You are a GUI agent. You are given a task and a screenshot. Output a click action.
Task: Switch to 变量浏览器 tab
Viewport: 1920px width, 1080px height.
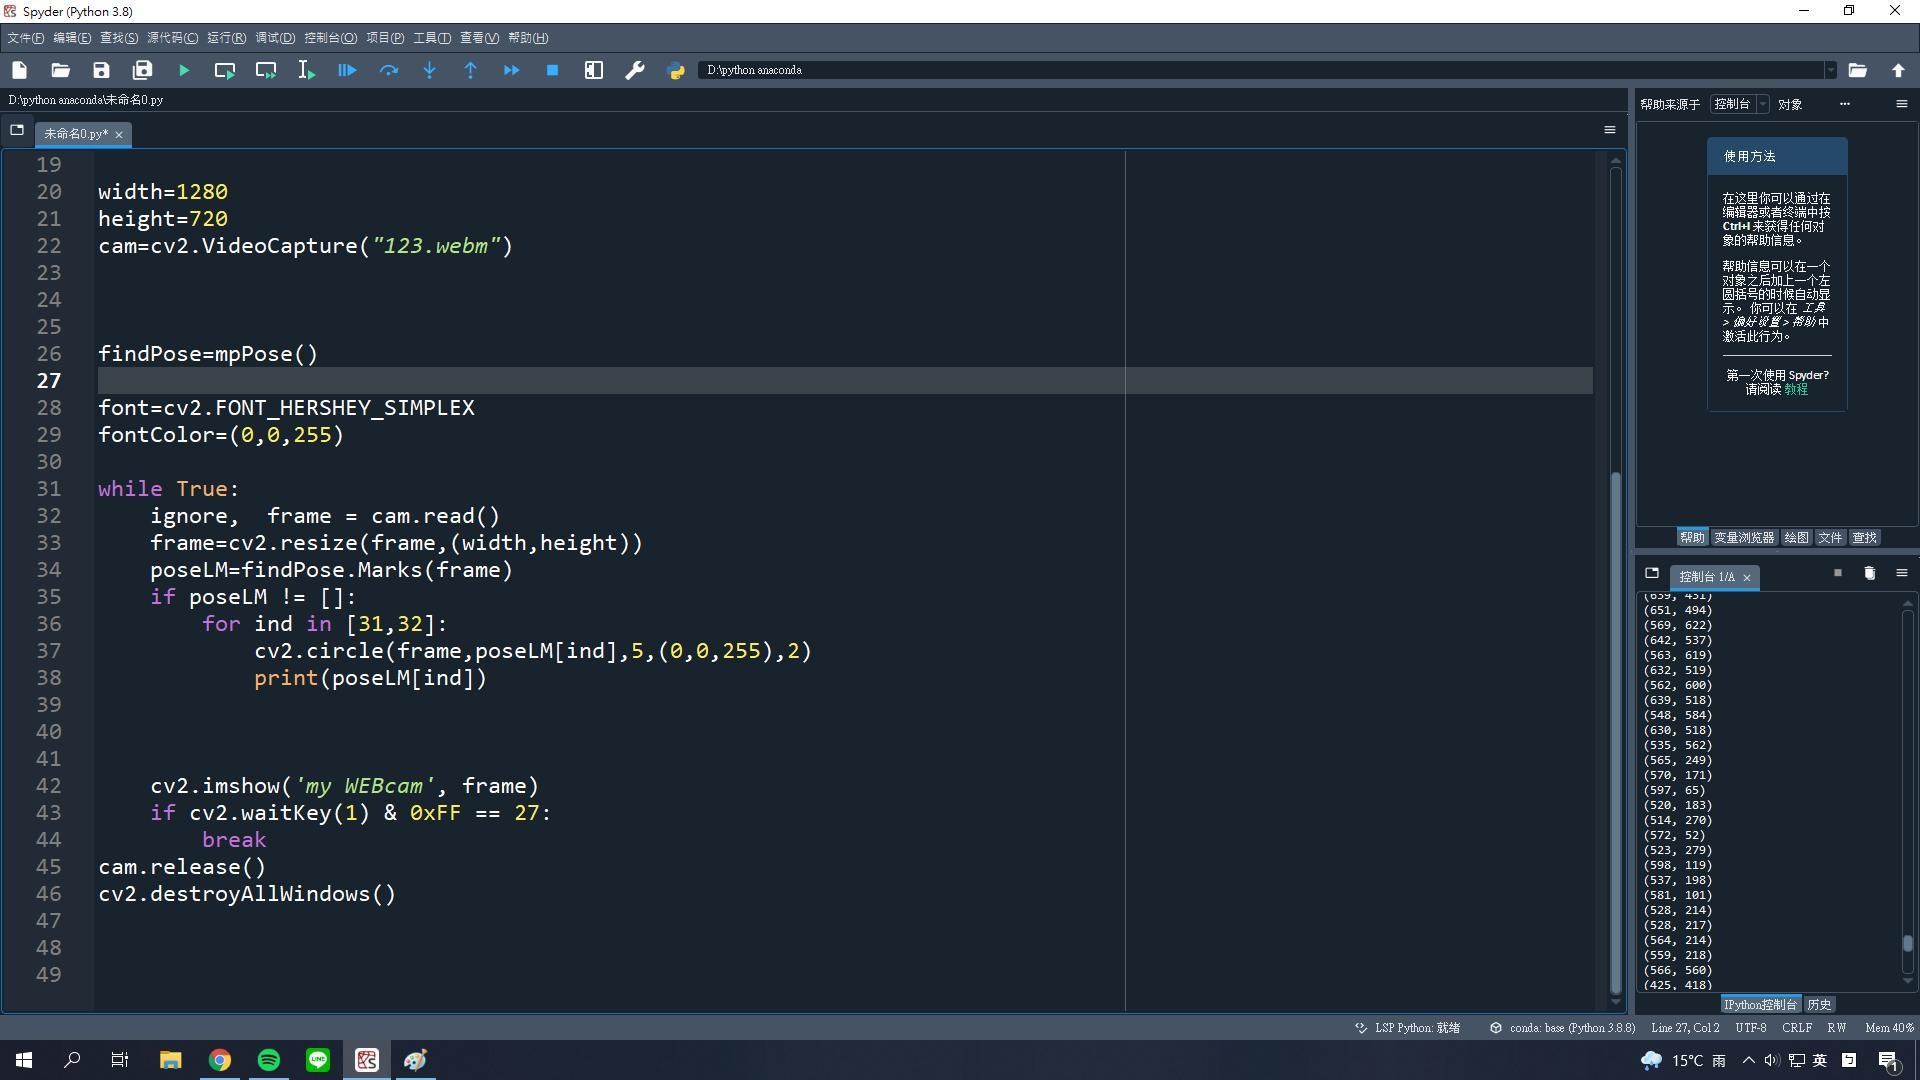click(x=1744, y=538)
